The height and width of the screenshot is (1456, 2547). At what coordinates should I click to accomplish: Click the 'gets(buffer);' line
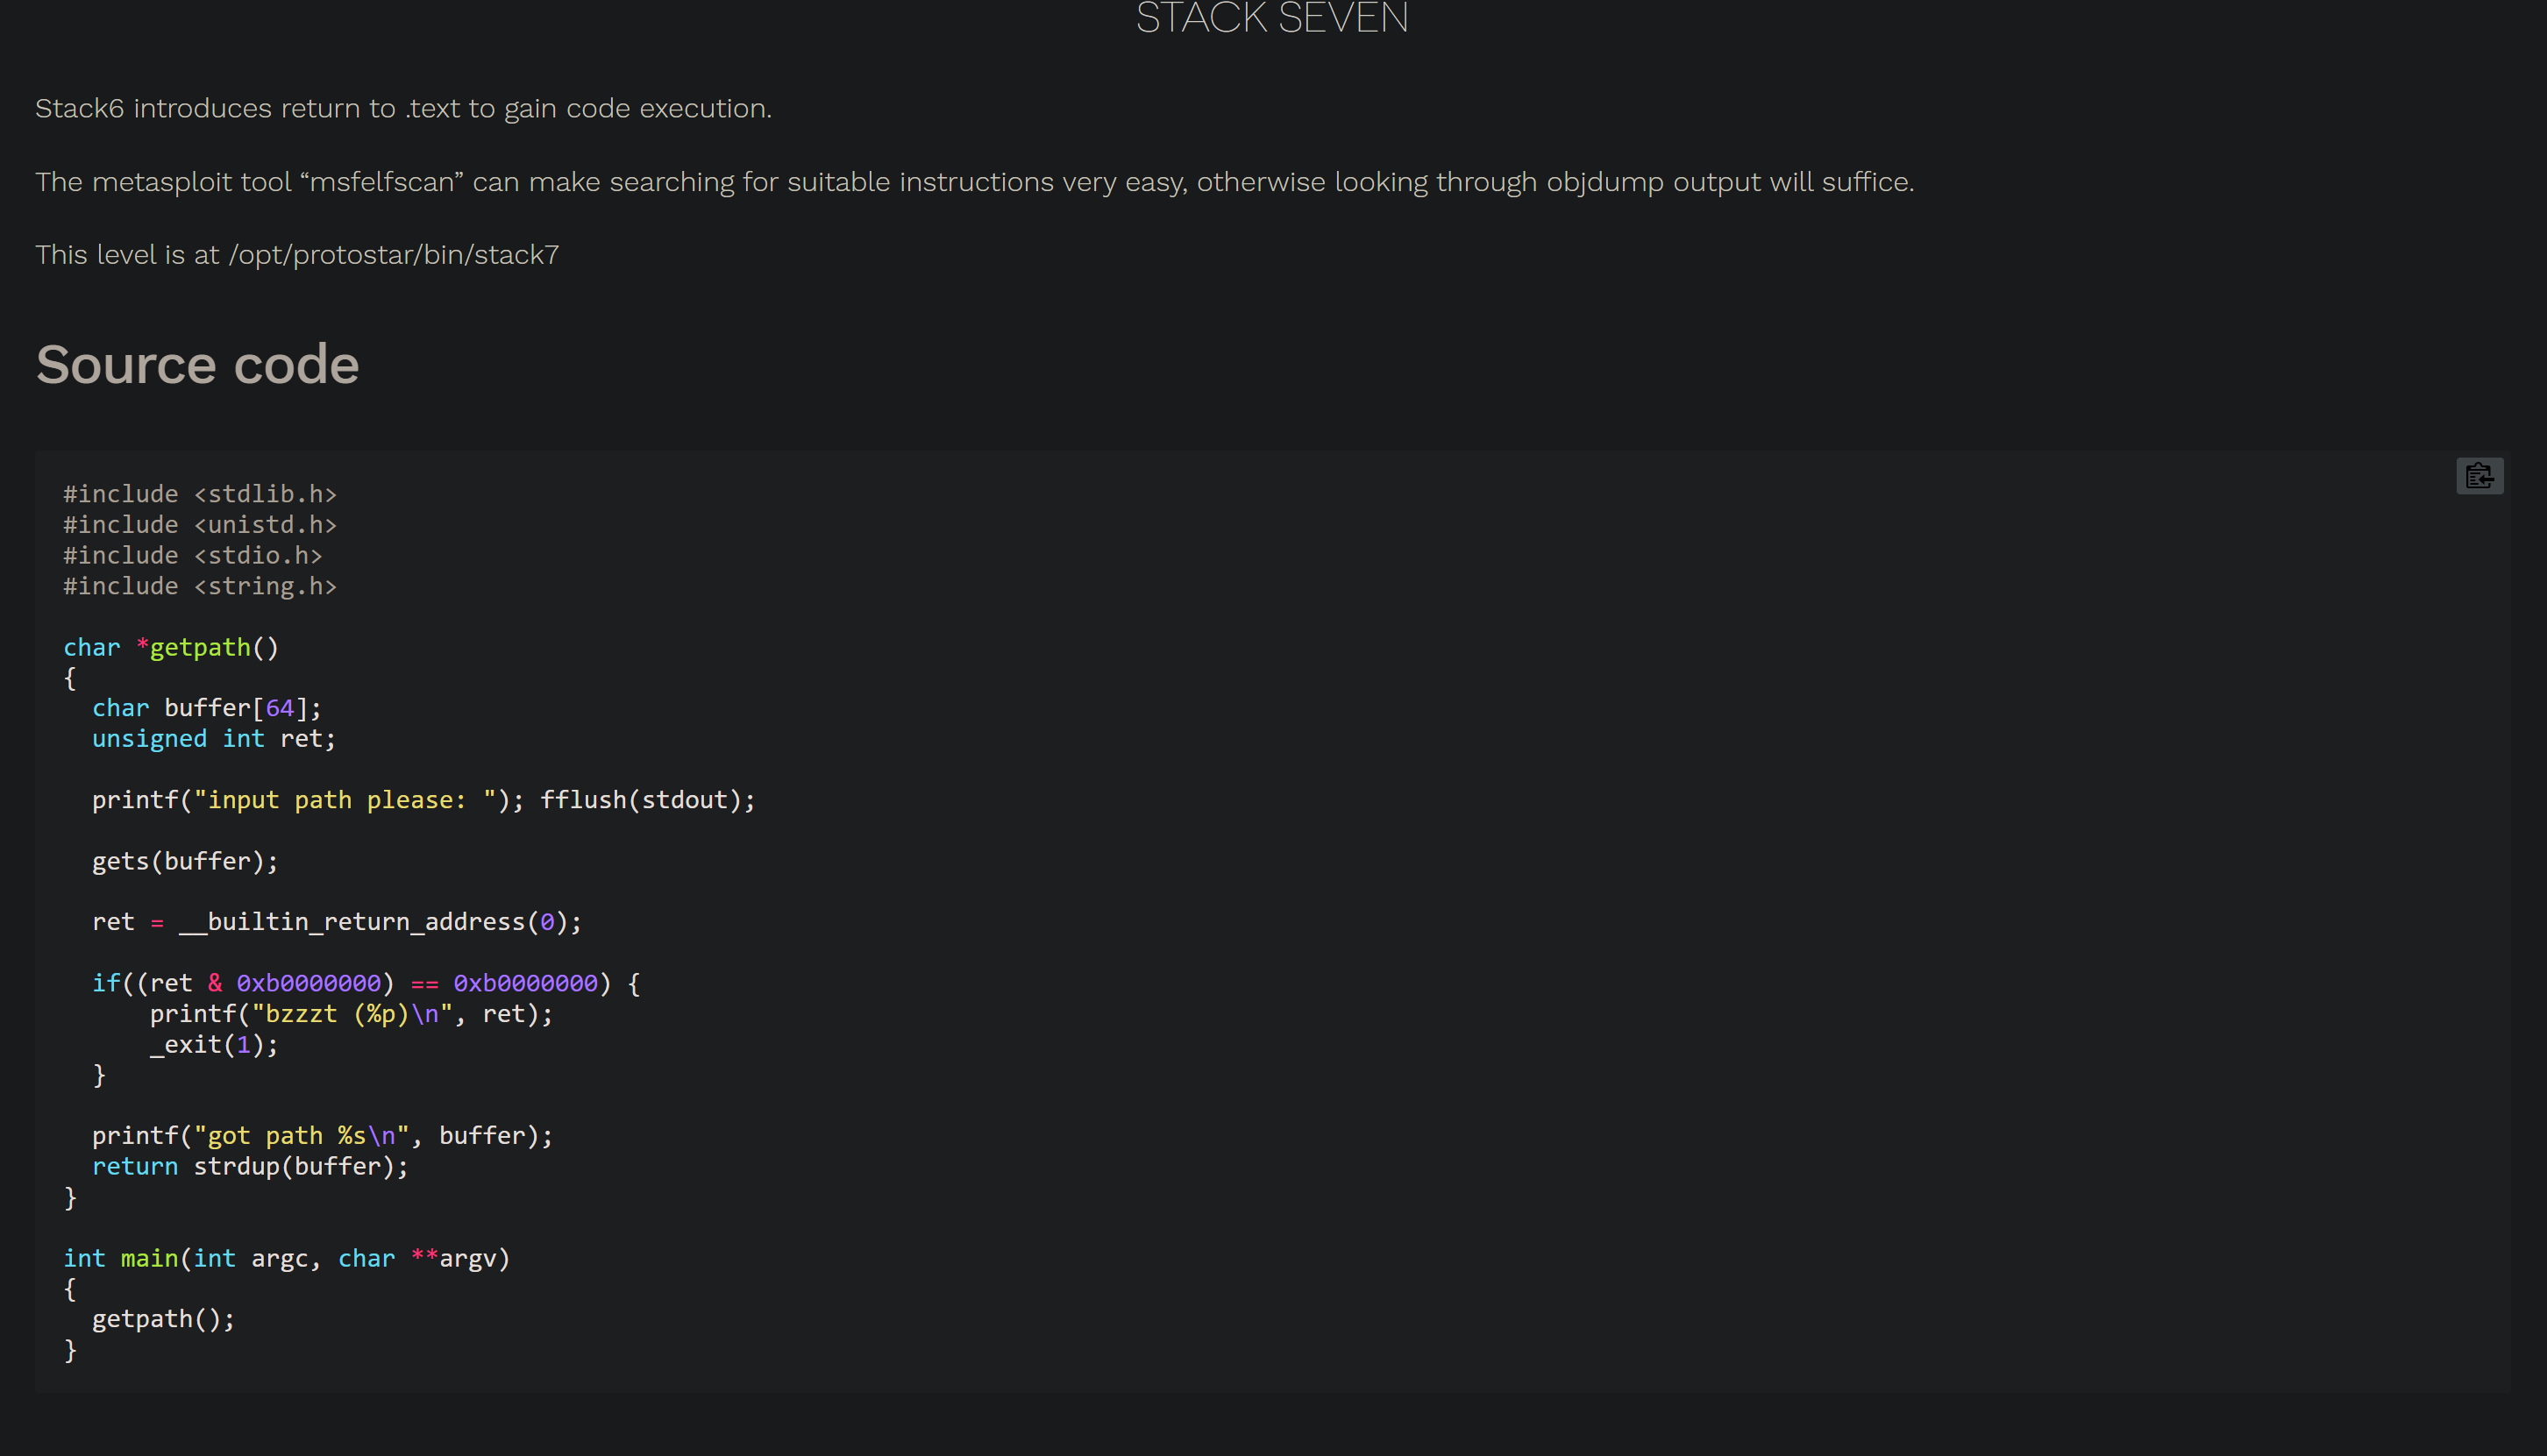click(x=185, y=861)
